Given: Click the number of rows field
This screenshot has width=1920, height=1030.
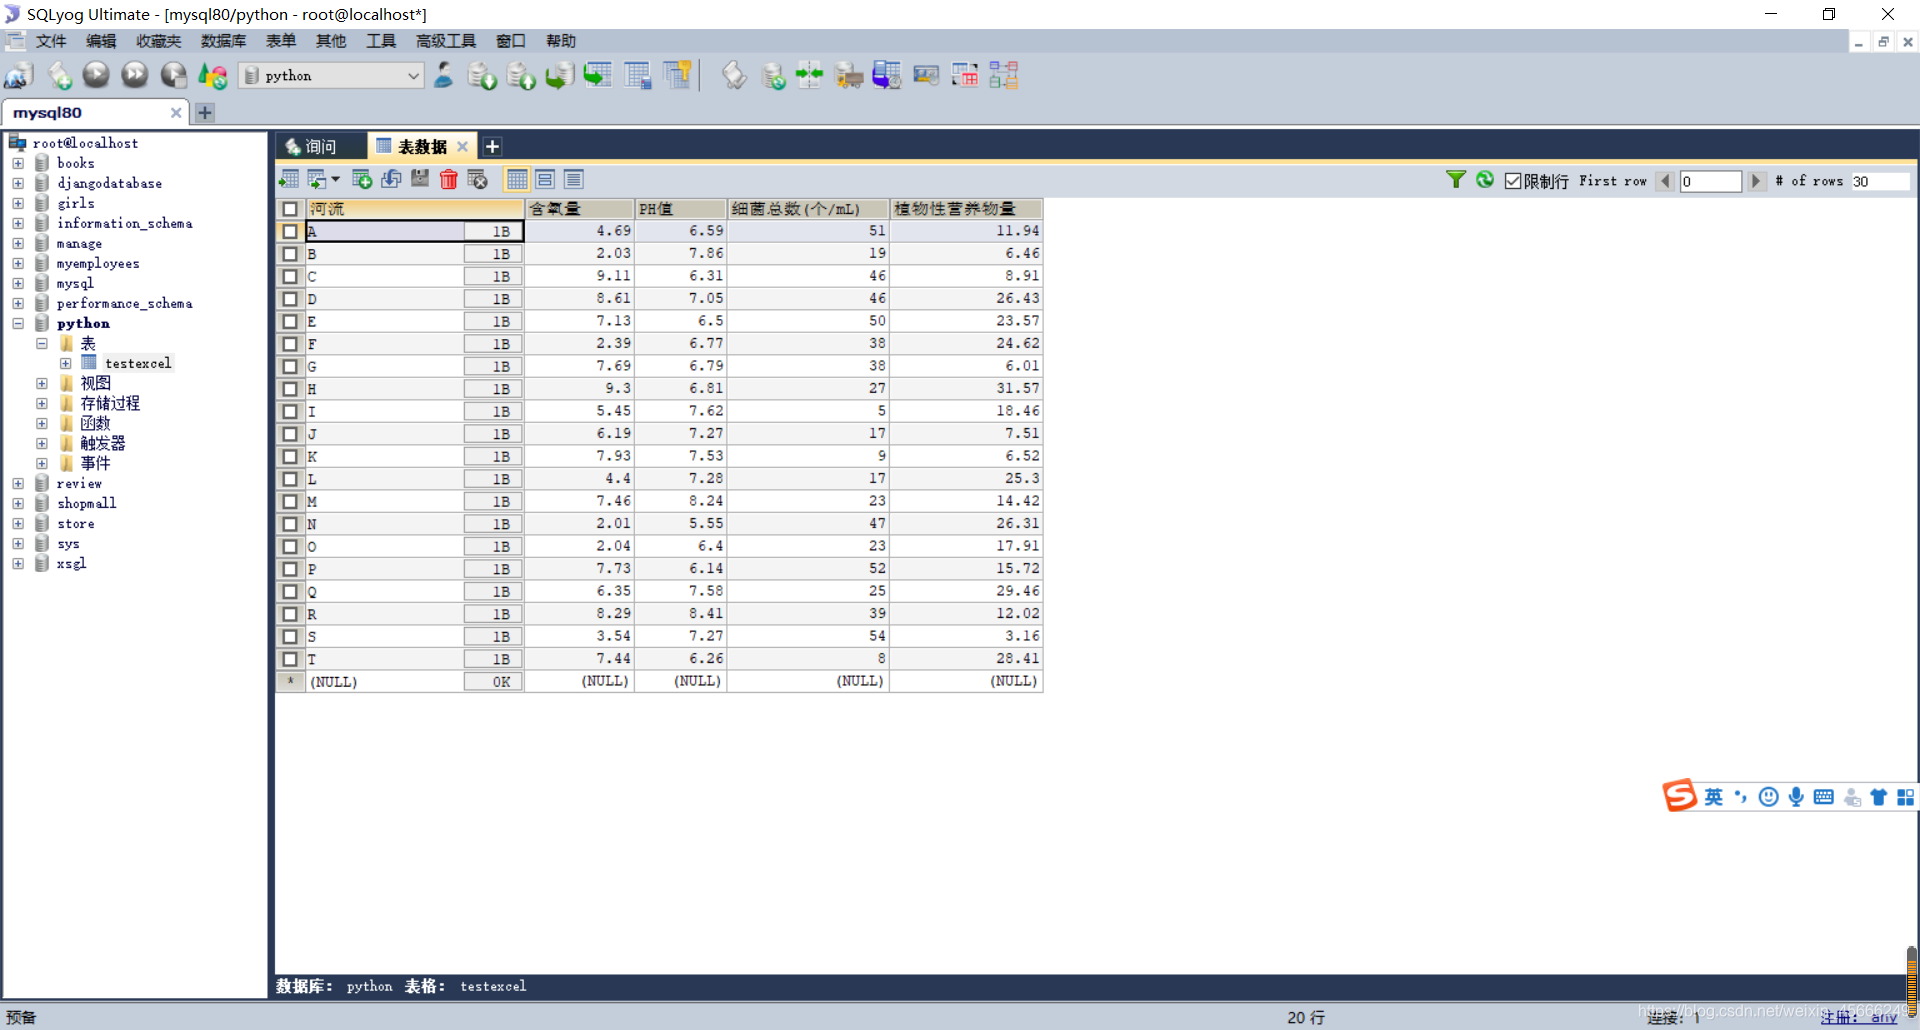Looking at the screenshot, I should [1880, 181].
